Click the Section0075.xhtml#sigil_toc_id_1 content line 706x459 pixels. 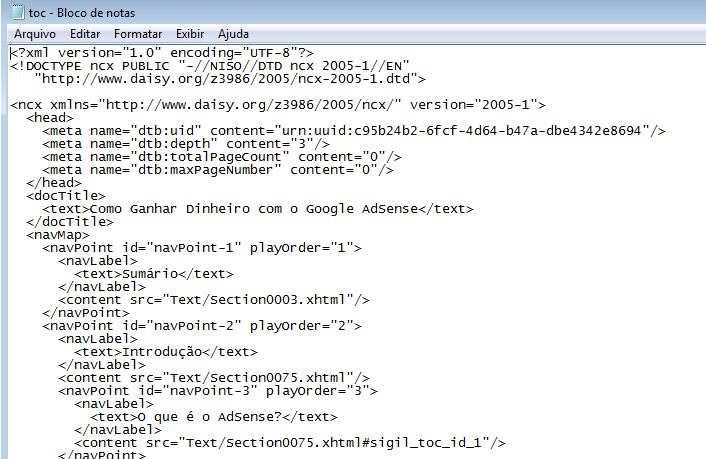click(x=290, y=443)
